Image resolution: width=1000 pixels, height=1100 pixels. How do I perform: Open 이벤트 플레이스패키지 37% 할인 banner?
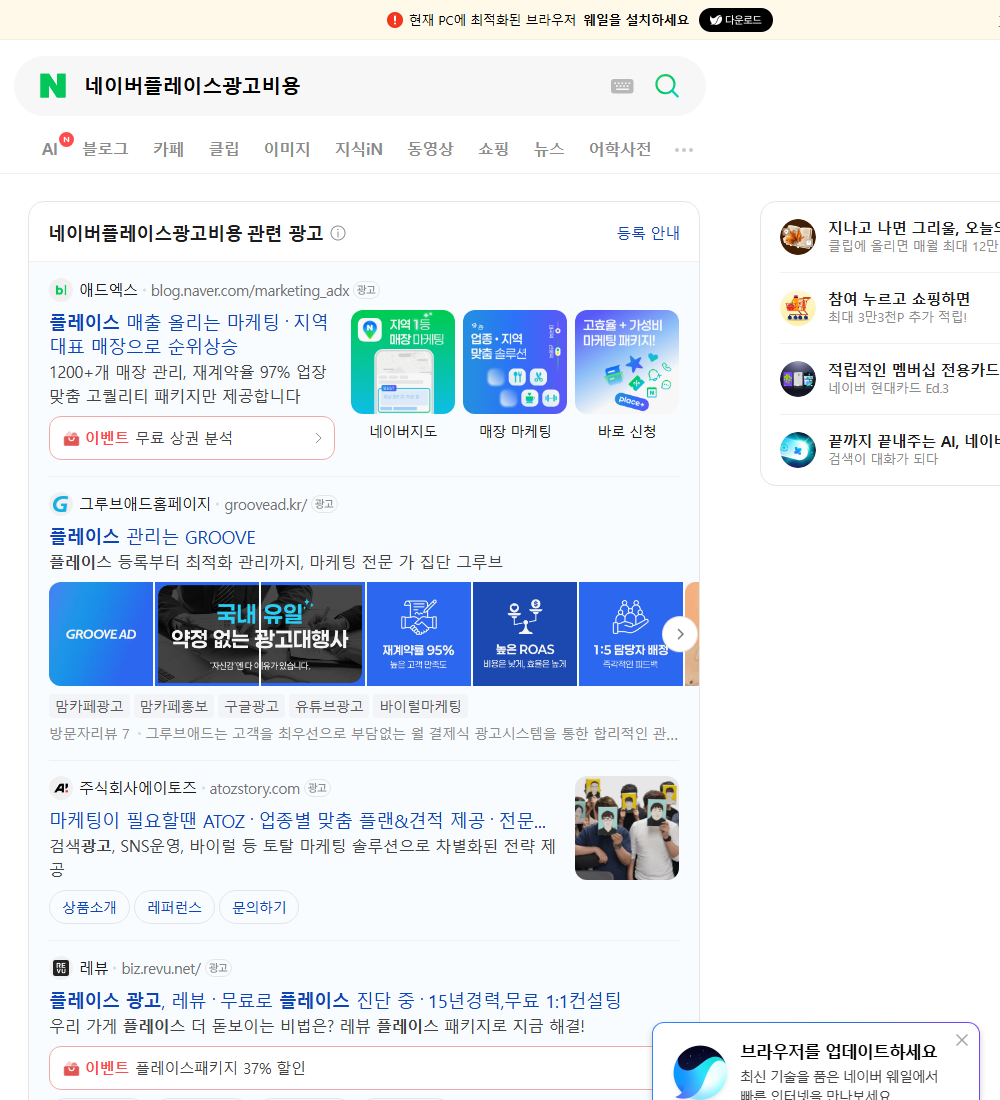coord(351,1068)
